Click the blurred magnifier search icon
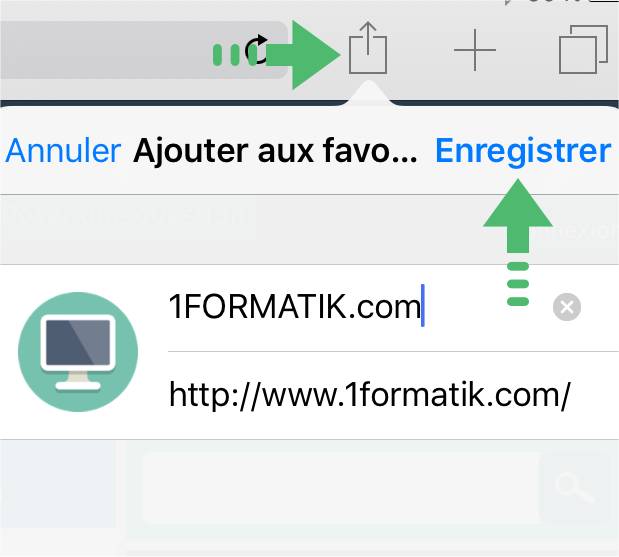The image size is (619, 557). point(574,488)
